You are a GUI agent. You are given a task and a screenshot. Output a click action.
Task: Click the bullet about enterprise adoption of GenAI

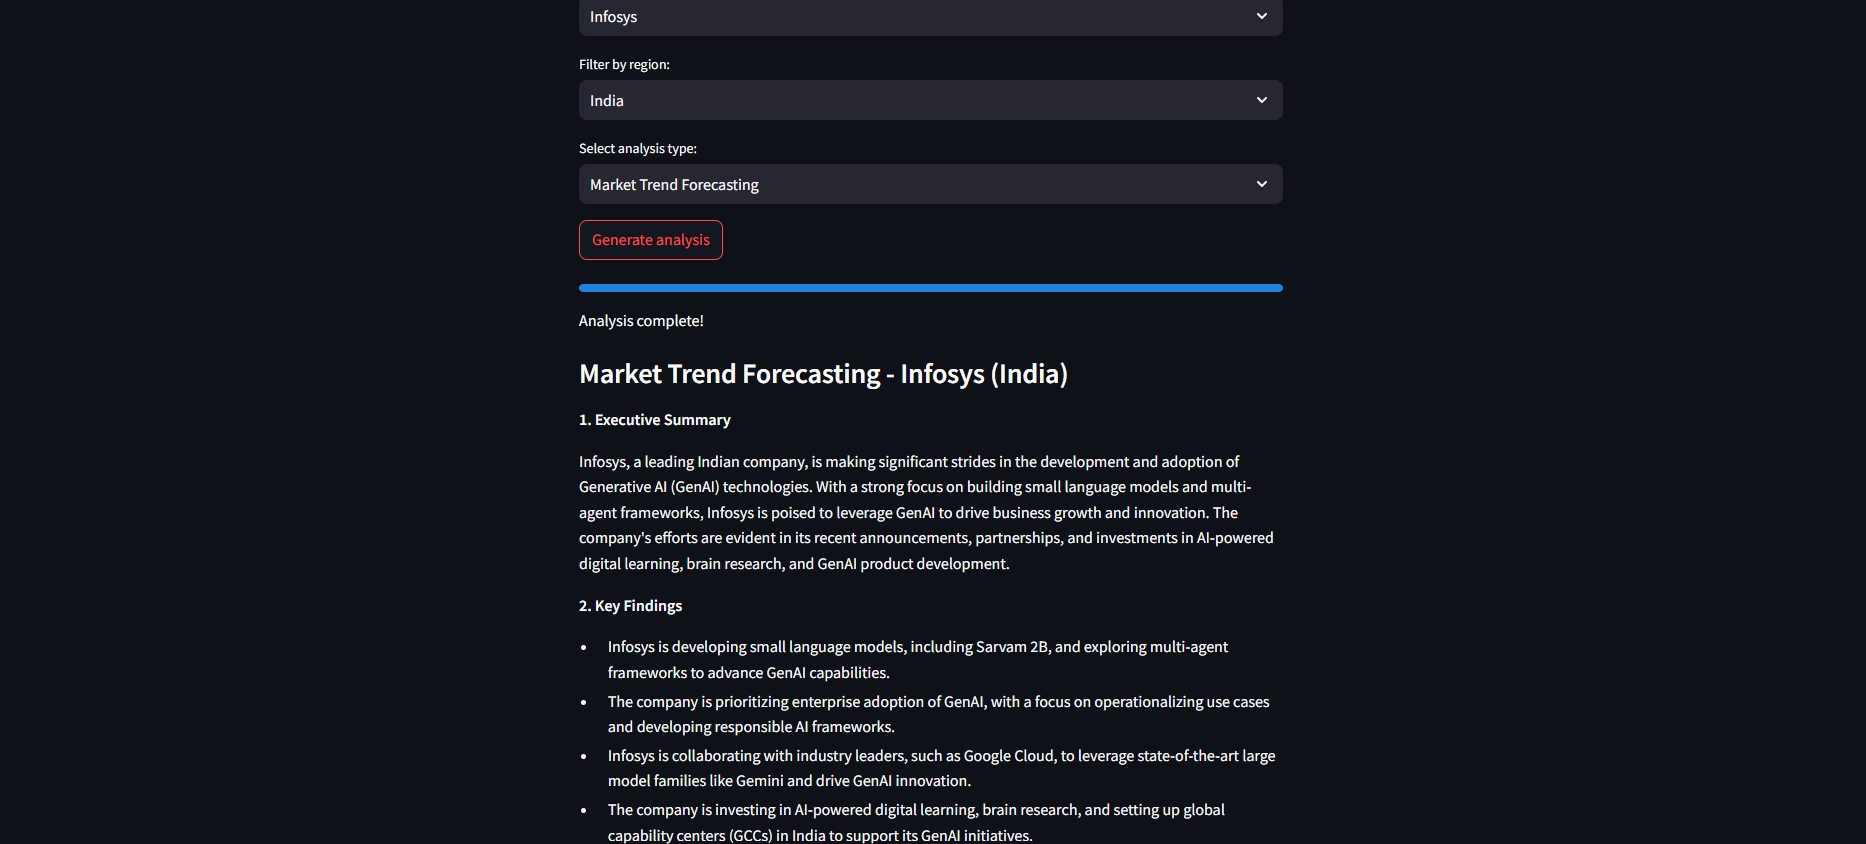pyautogui.click(x=938, y=714)
